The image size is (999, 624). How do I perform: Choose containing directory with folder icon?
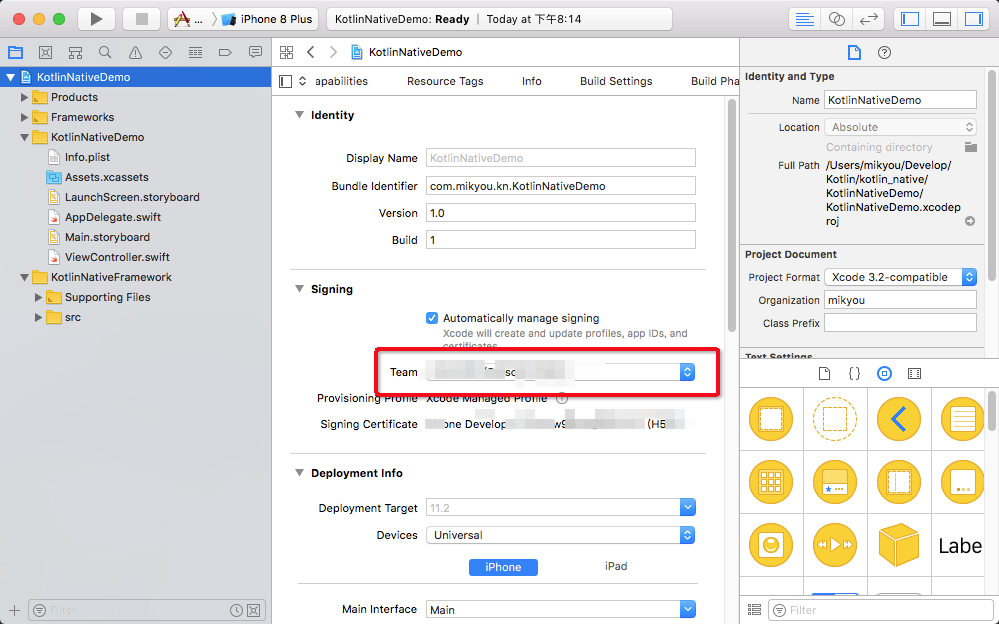tap(970, 147)
